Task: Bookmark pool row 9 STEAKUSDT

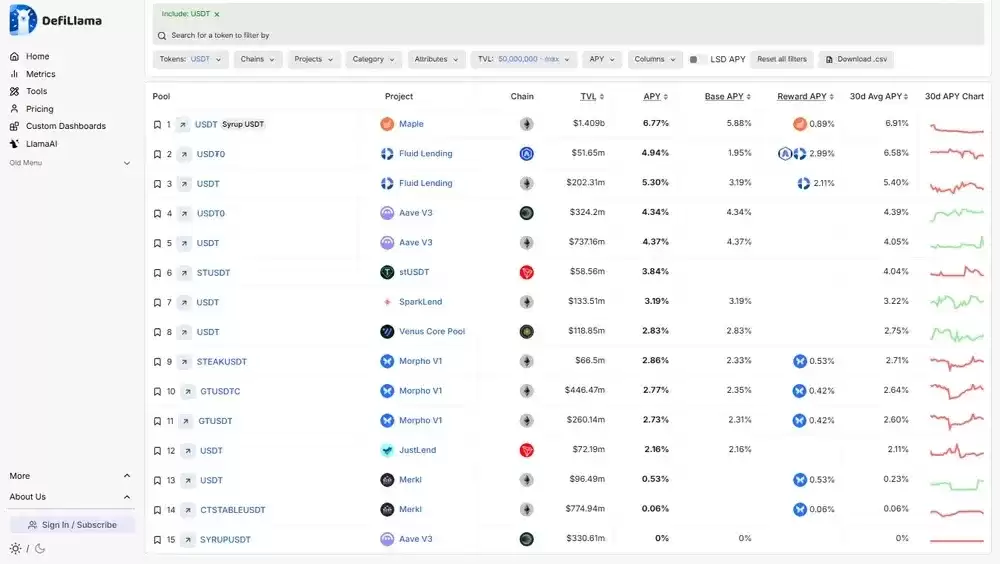Action: (157, 362)
